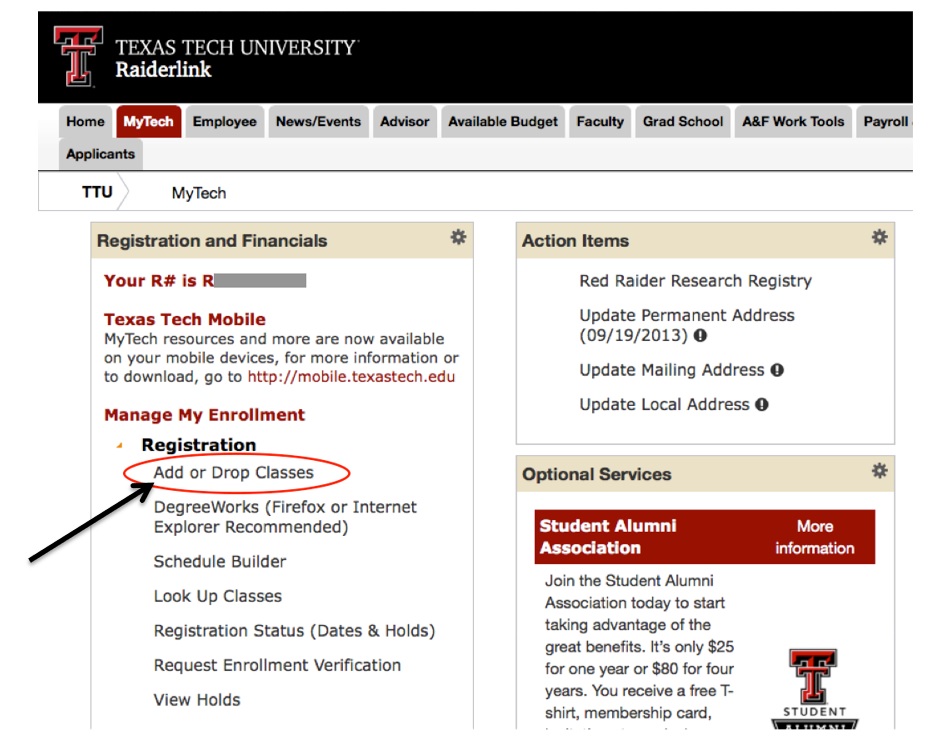Image resolution: width=936 pixels, height=749 pixels.
Task: Select the MyTech tab
Action: (x=149, y=122)
